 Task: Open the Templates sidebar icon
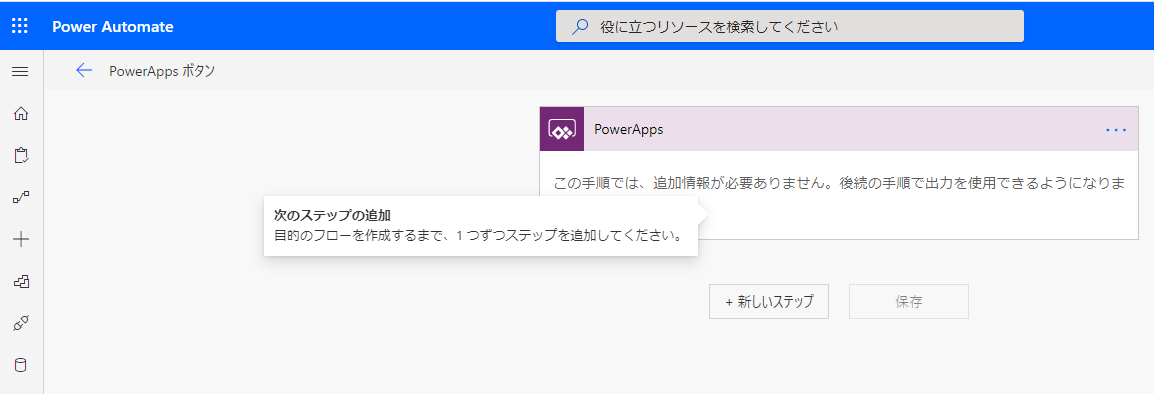21,281
